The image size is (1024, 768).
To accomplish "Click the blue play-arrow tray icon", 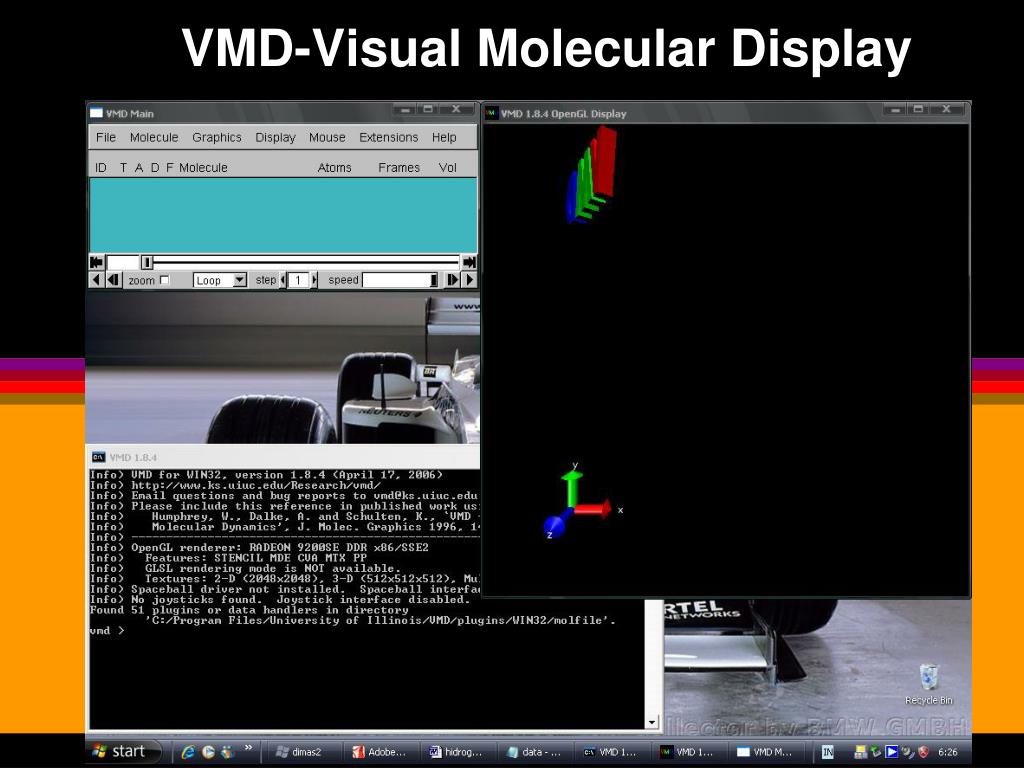I will tap(891, 752).
